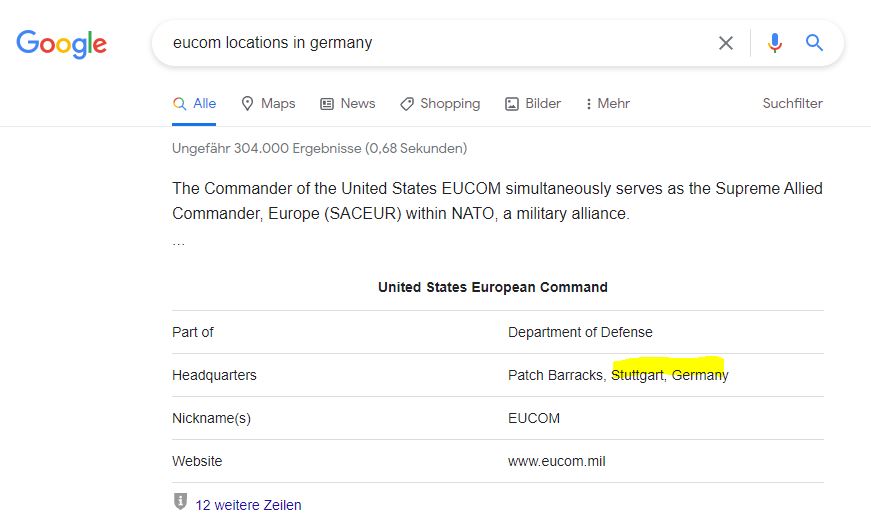
Task: Open the Mehr three-dot menu
Action: [x=607, y=103]
